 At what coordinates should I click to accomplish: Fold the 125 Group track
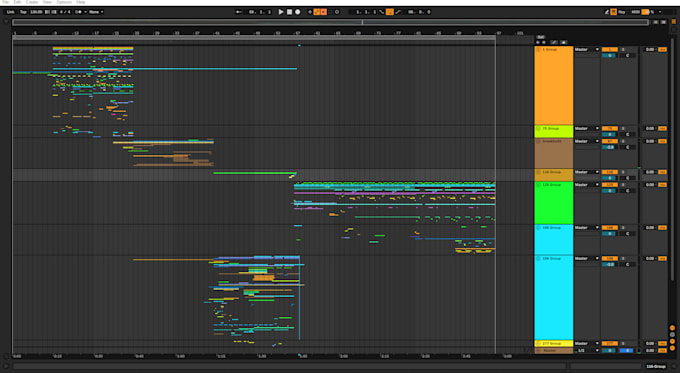(538, 185)
